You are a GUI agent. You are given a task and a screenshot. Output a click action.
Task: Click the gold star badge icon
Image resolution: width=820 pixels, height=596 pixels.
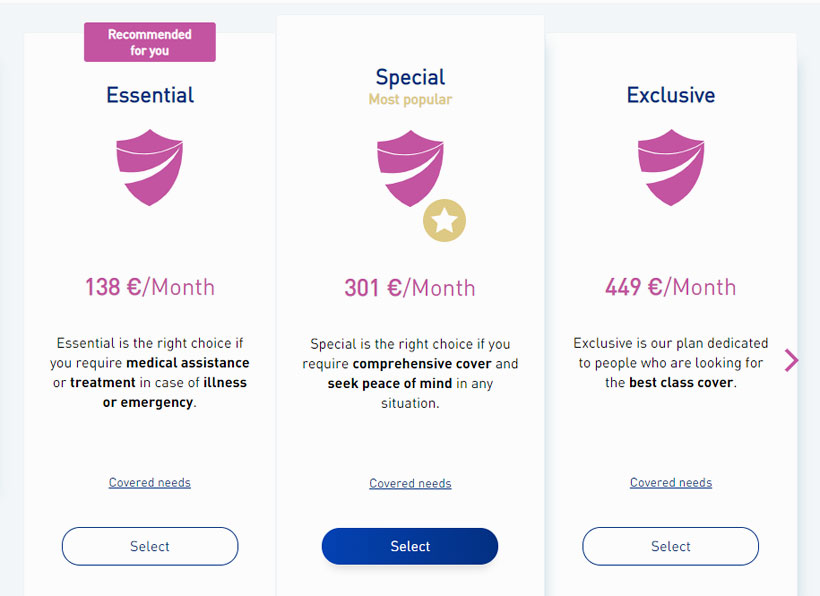coord(445,221)
